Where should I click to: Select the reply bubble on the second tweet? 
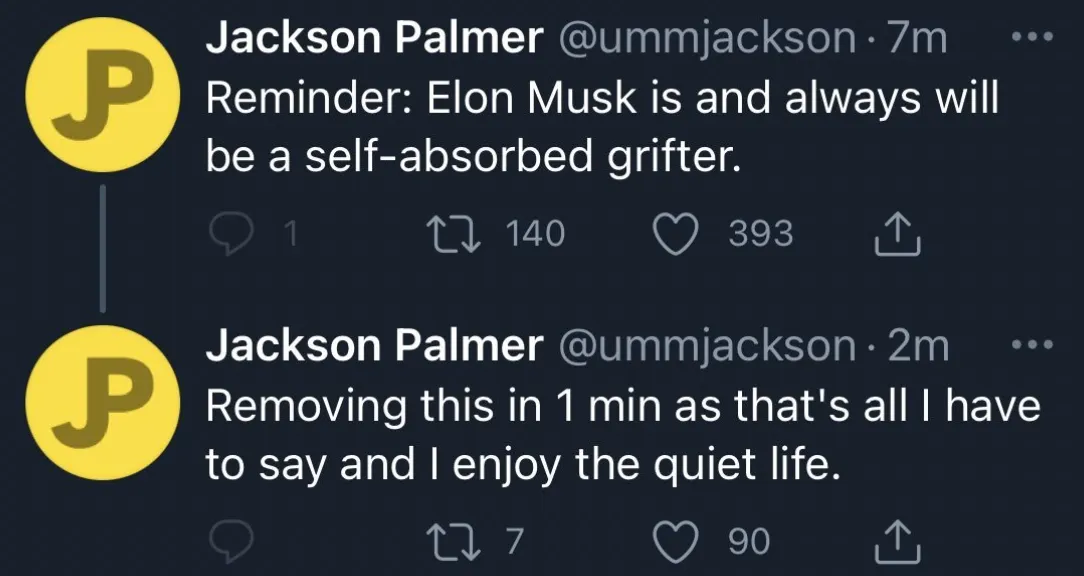tap(231, 541)
